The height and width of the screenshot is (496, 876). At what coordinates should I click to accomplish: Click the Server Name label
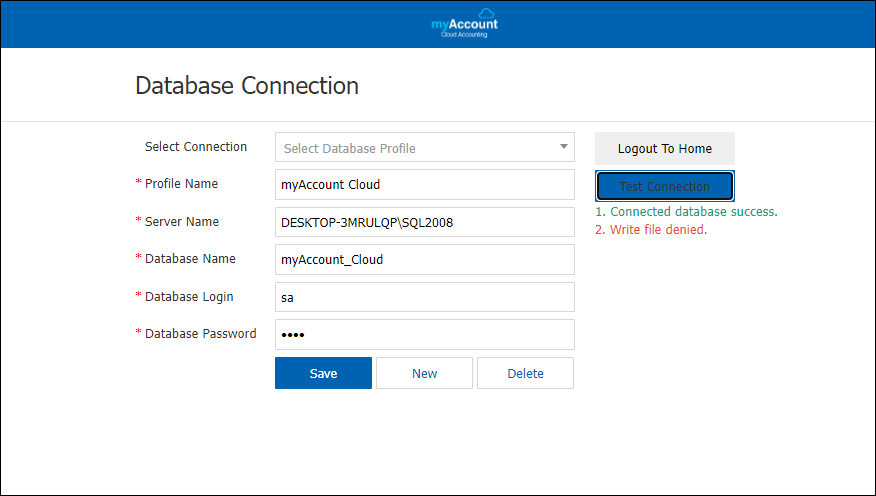(182, 221)
